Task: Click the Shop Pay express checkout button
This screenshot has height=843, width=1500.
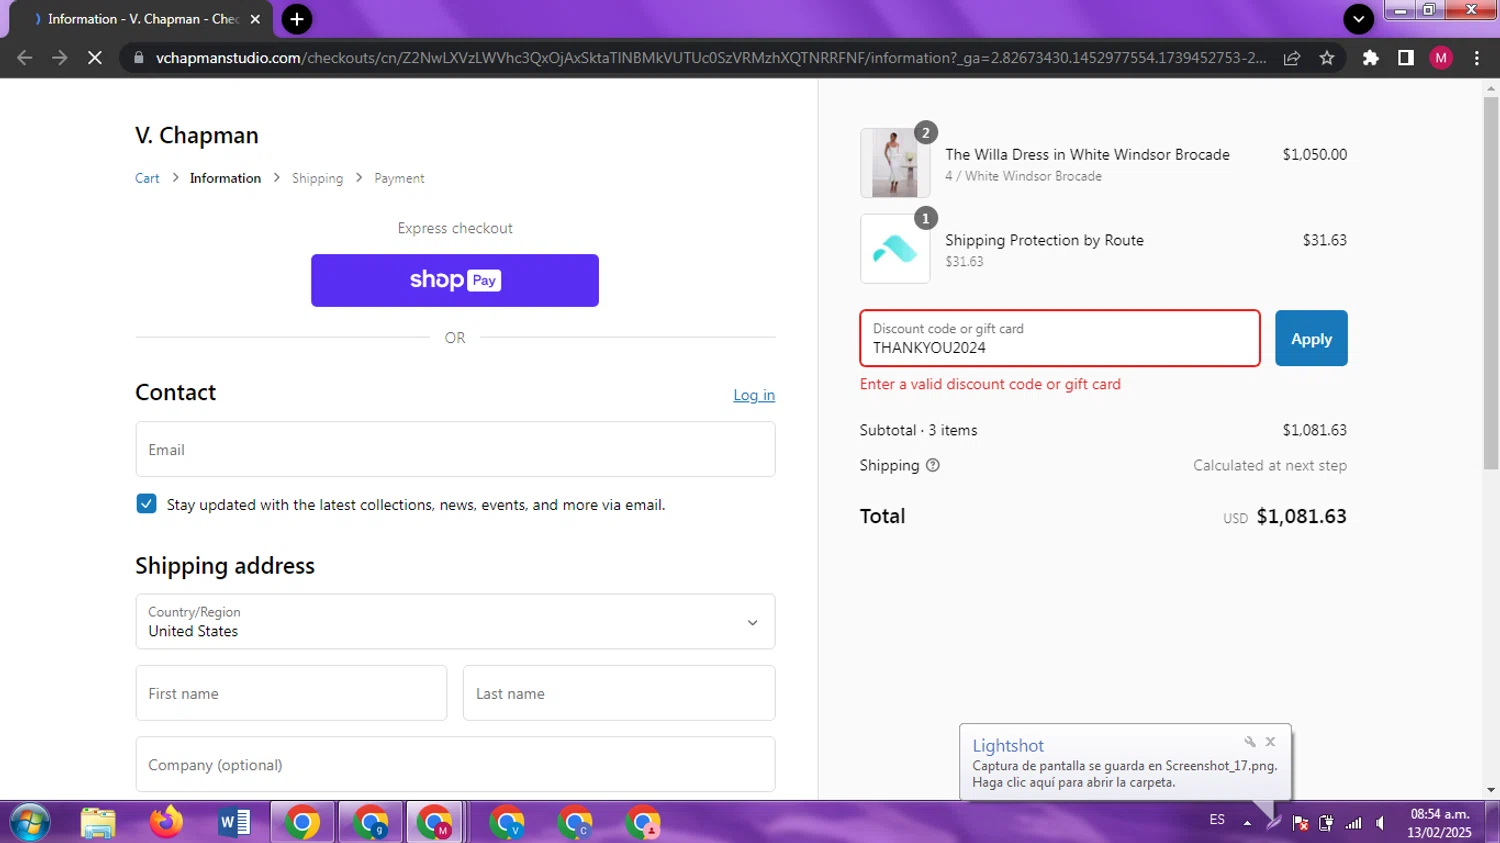Action: pos(454,280)
